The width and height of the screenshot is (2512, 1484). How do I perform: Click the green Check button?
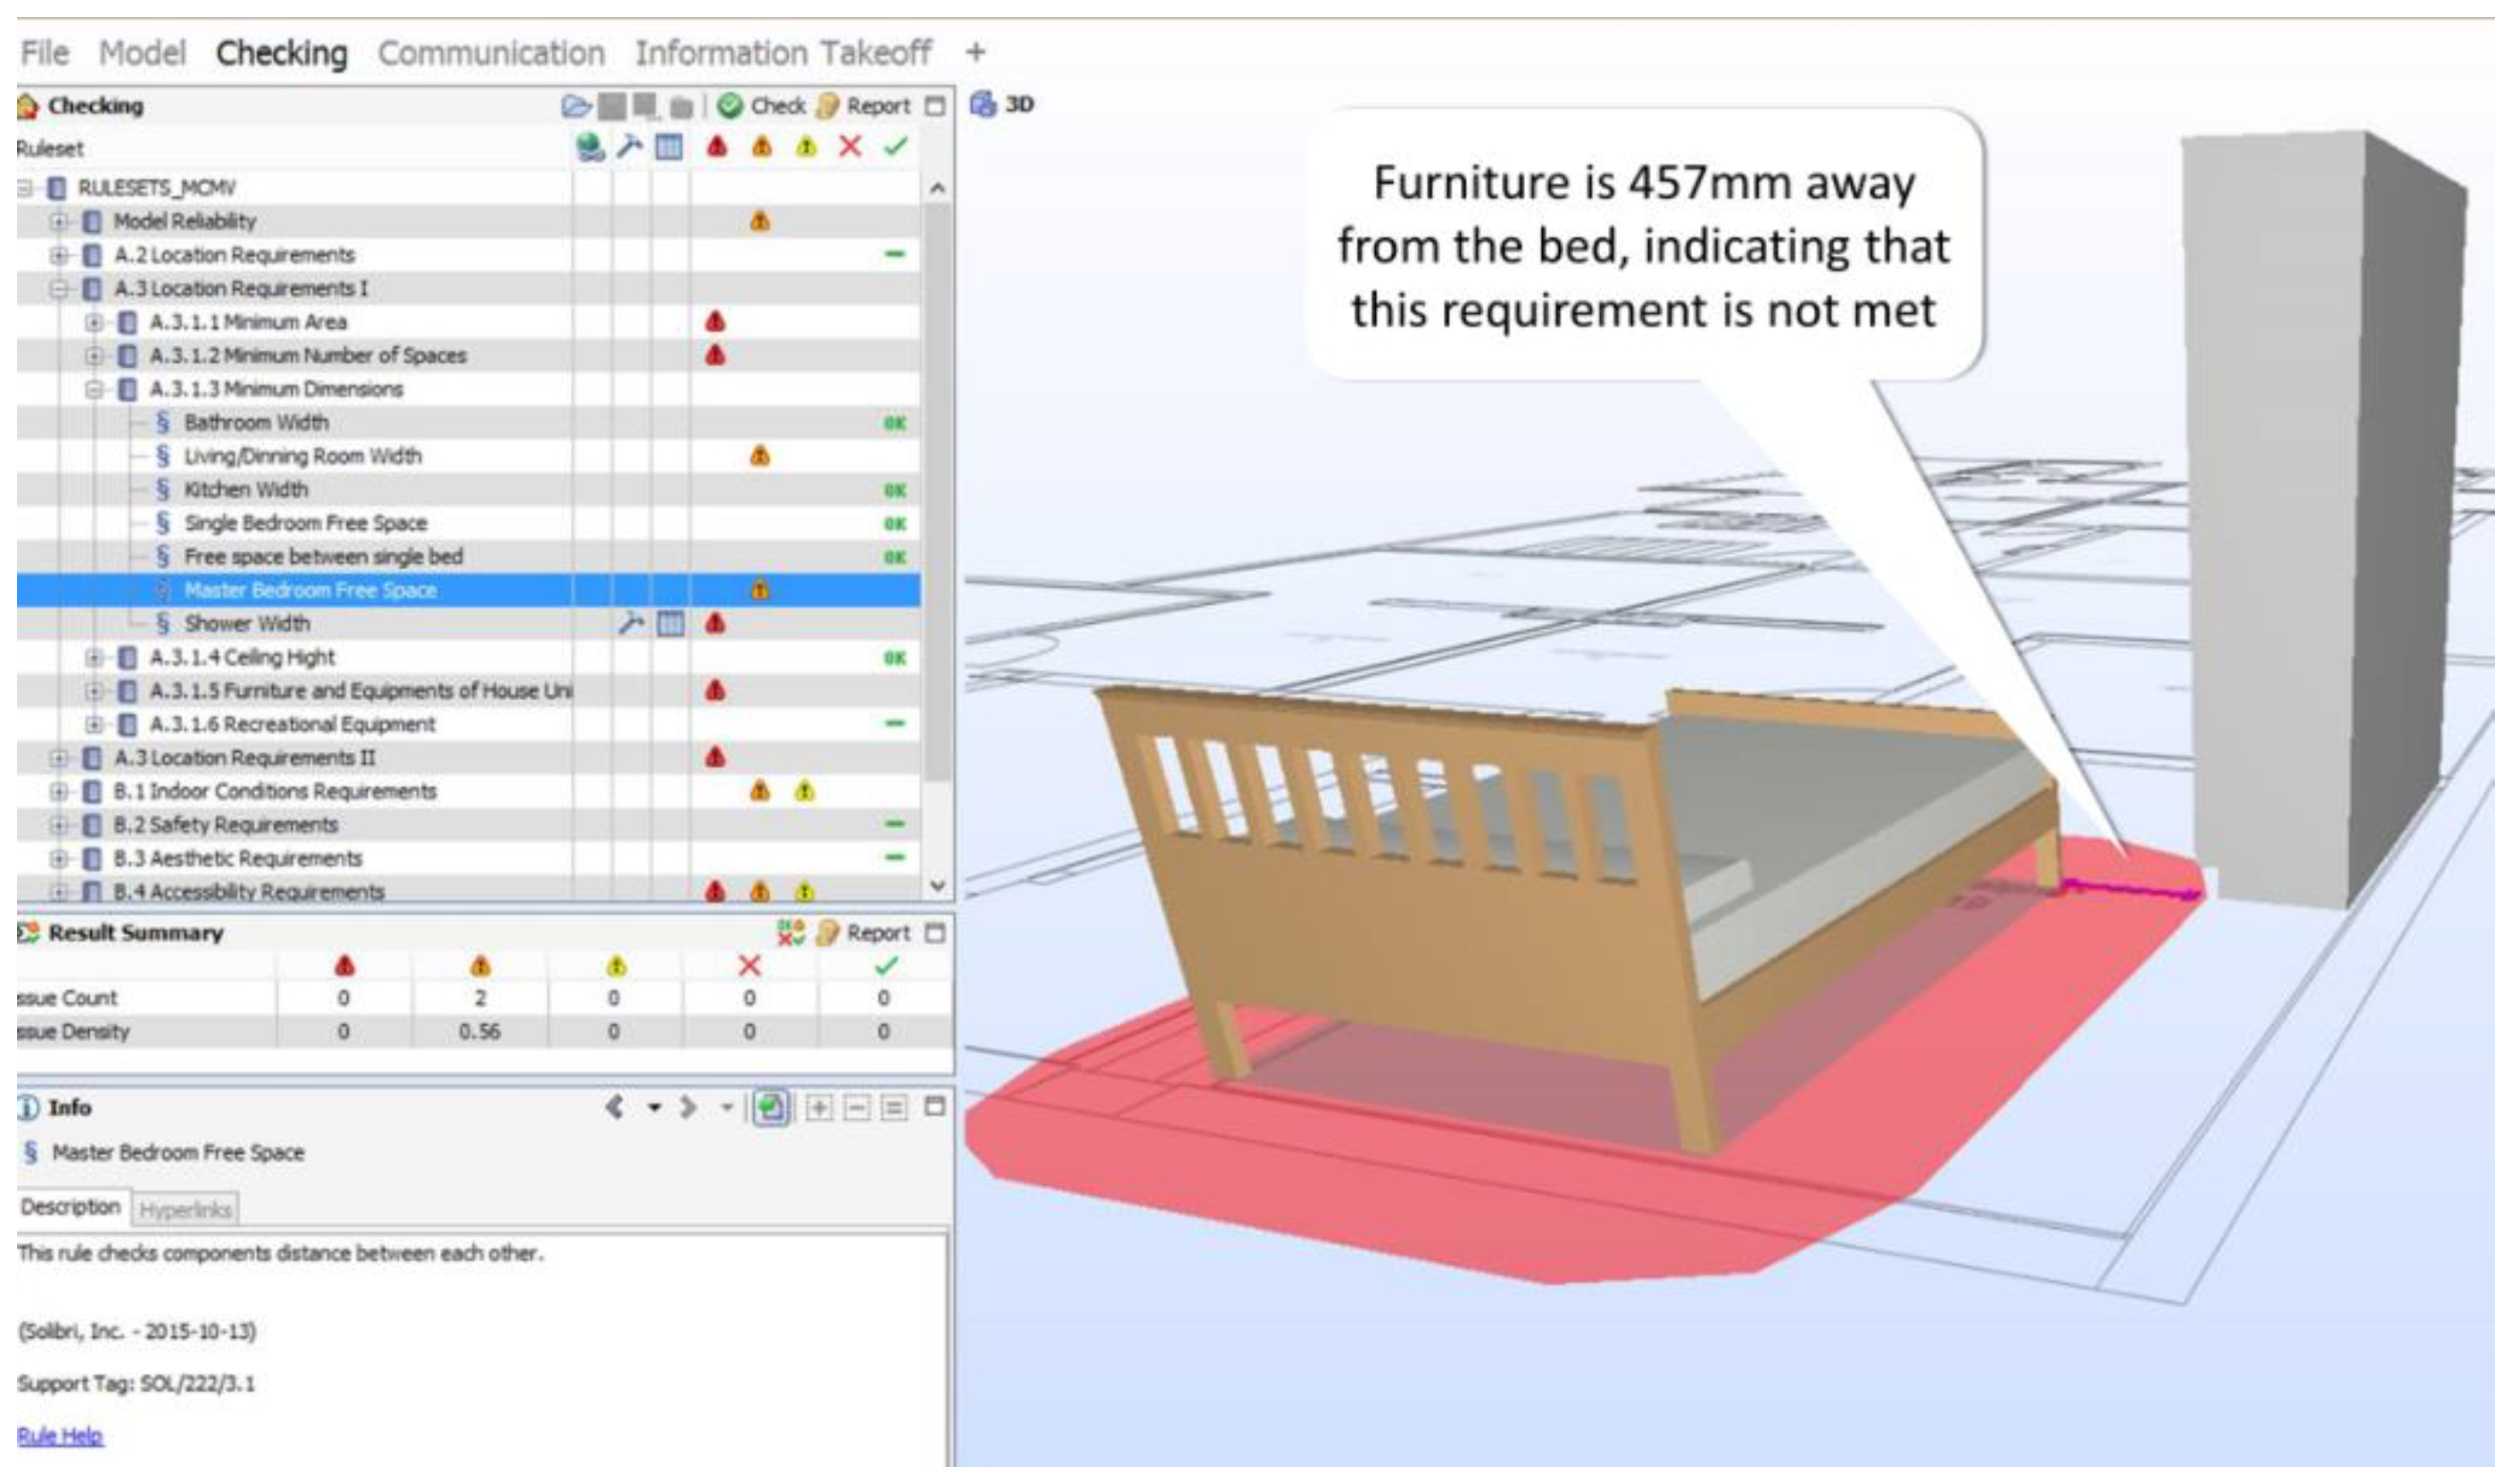pyautogui.click(x=762, y=106)
